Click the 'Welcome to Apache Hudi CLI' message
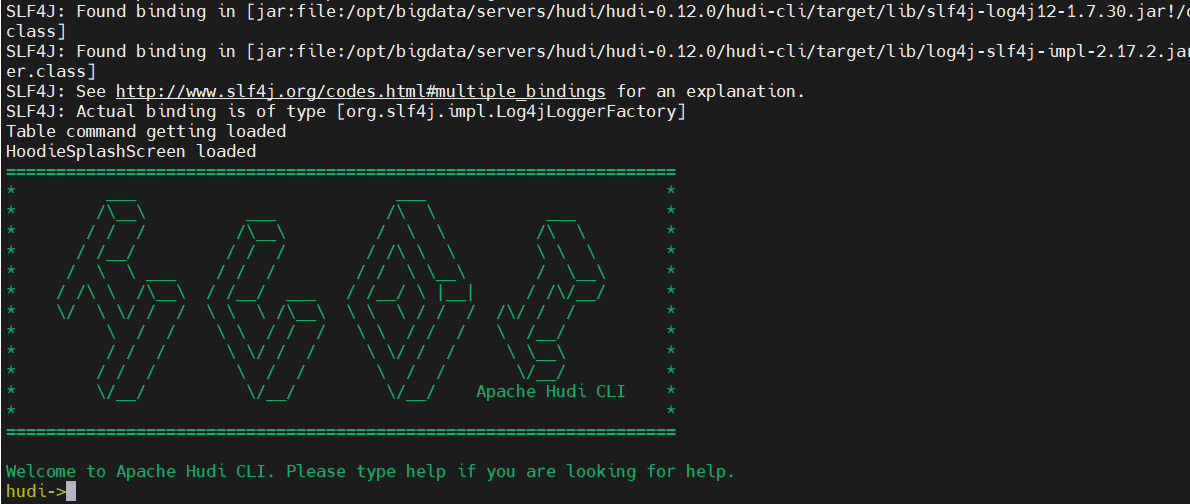The image size is (1190, 504). pyautogui.click(x=370, y=471)
